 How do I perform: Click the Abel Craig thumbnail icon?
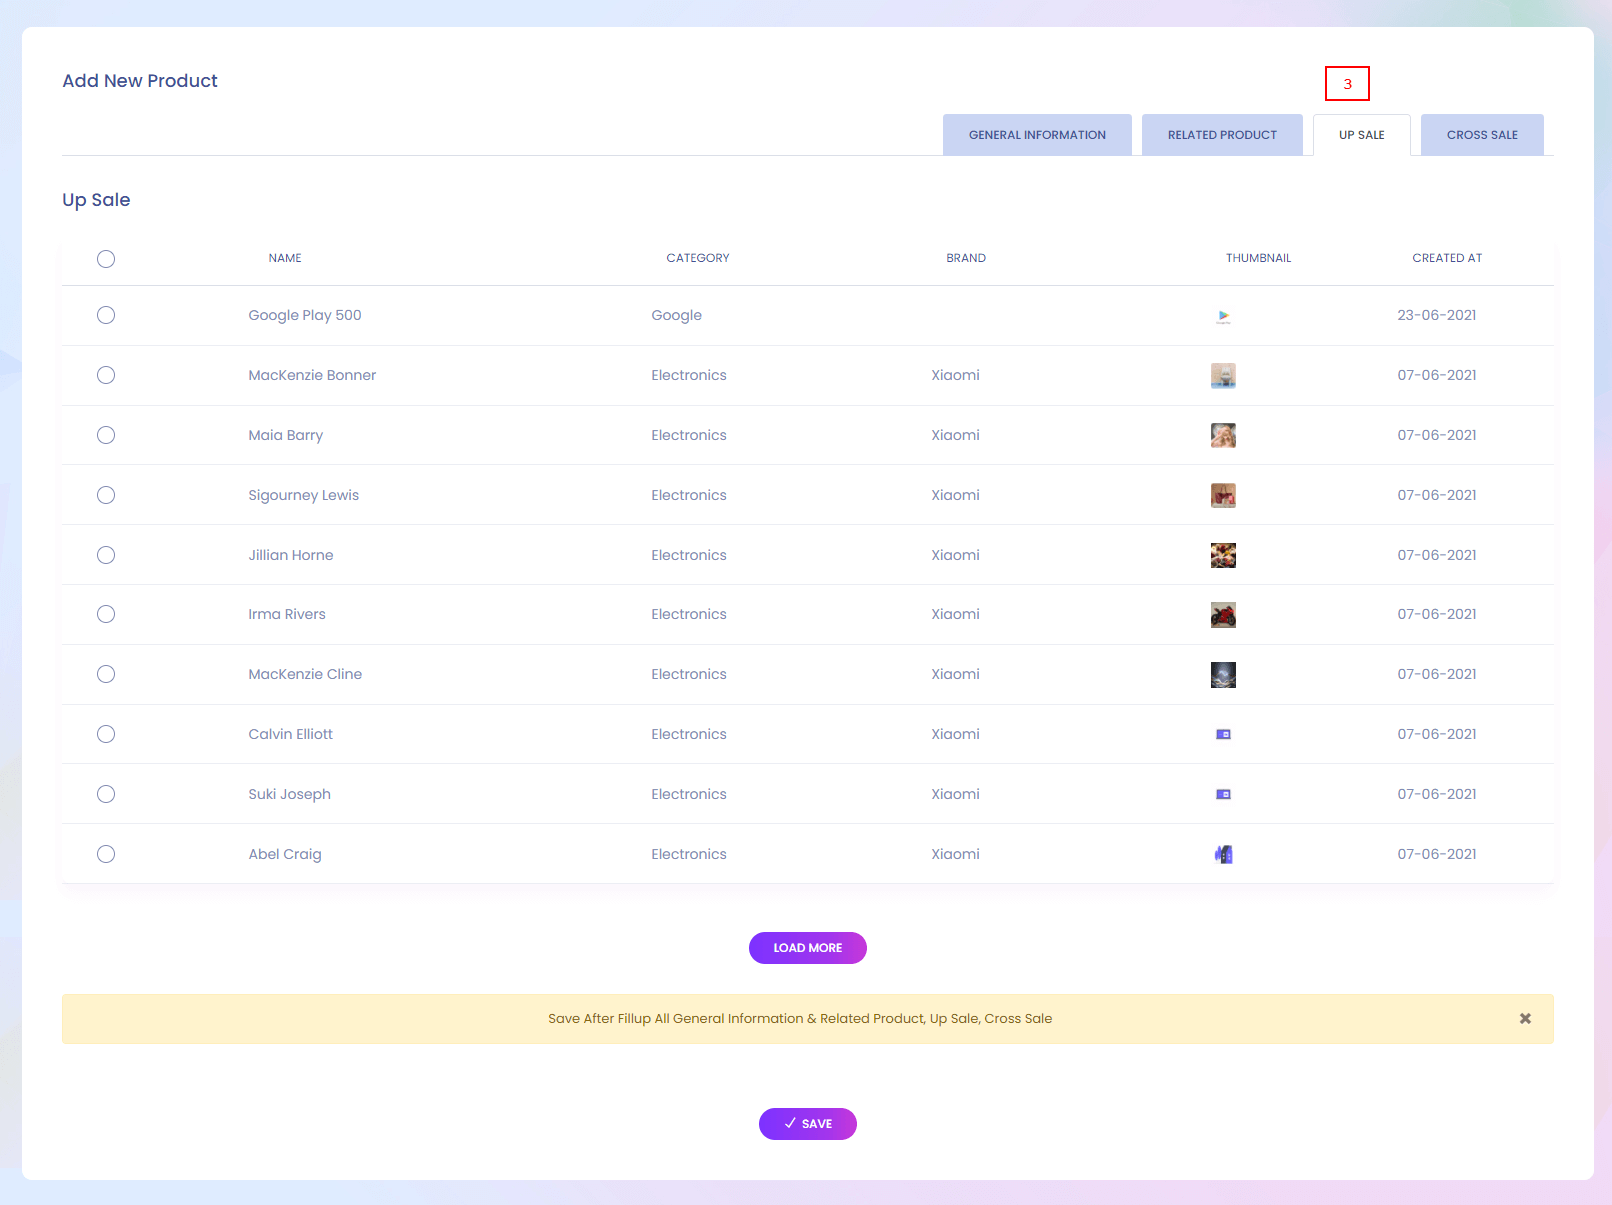tap(1223, 854)
